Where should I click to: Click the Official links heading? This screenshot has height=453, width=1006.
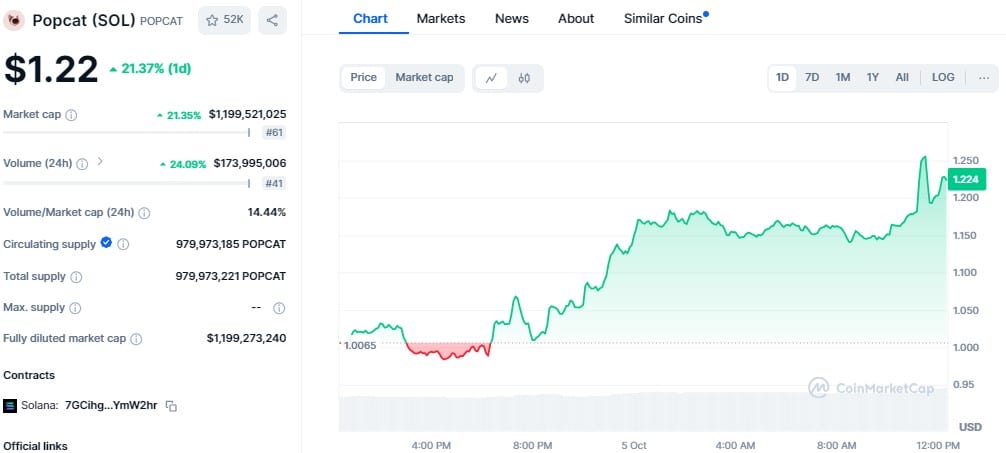[35, 446]
